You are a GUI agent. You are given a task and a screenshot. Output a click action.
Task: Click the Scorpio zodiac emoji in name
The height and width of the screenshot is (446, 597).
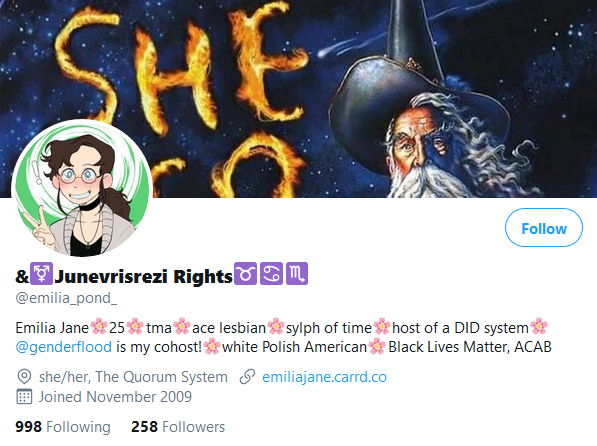pos(297,273)
